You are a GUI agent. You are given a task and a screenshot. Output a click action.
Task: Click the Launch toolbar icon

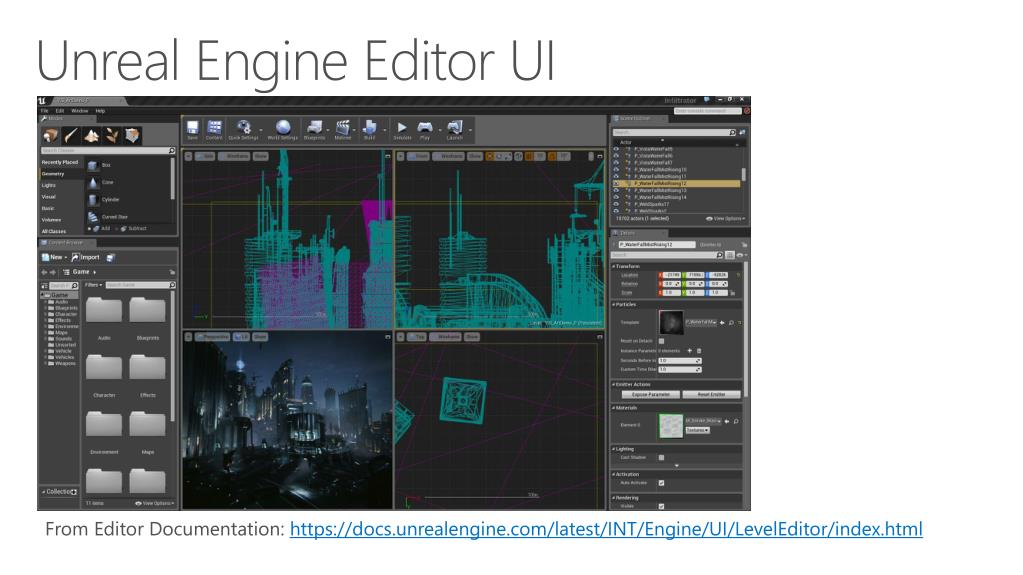[455, 129]
